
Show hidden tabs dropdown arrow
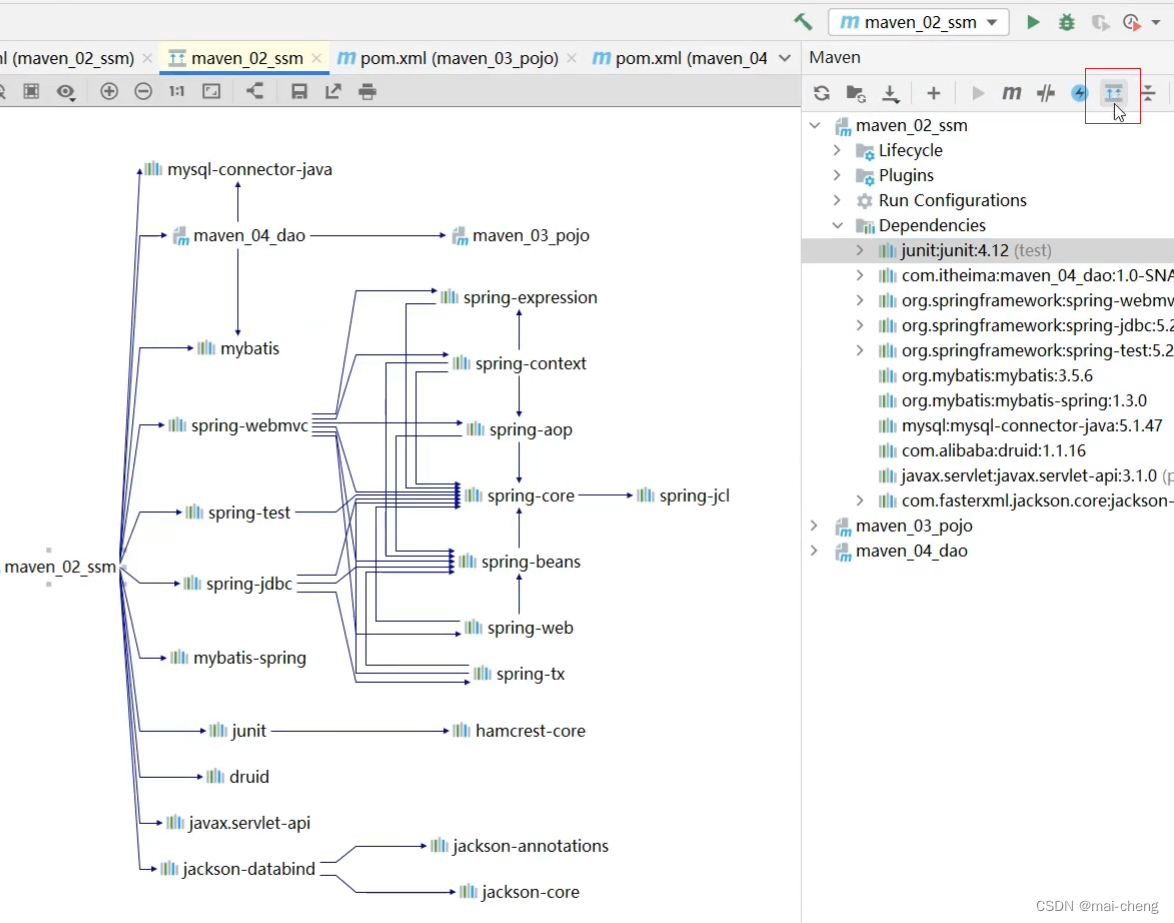point(785,58)
